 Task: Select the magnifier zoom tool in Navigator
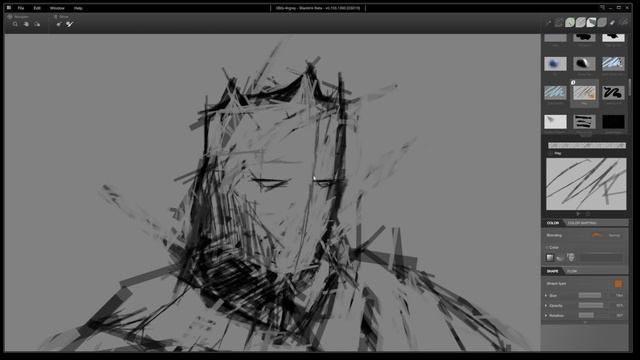15,24
